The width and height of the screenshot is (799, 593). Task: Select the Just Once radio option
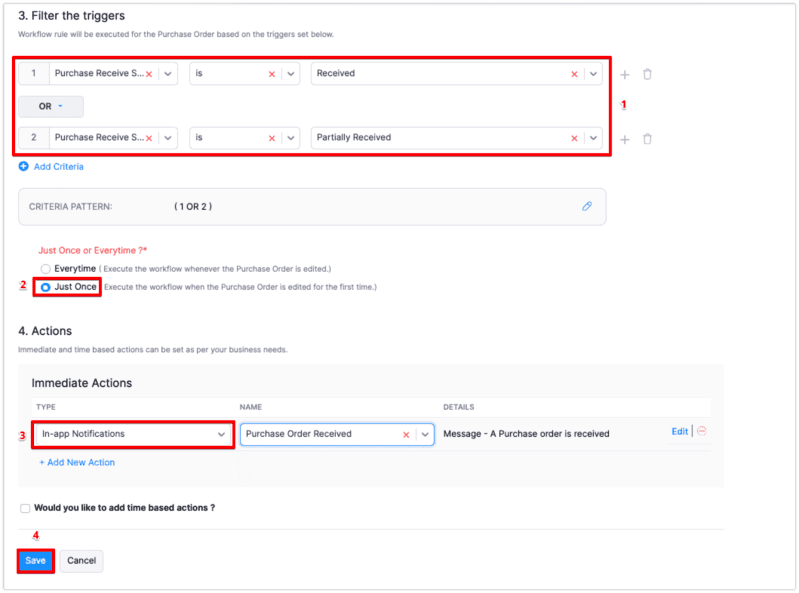click(x=45, y=287)
